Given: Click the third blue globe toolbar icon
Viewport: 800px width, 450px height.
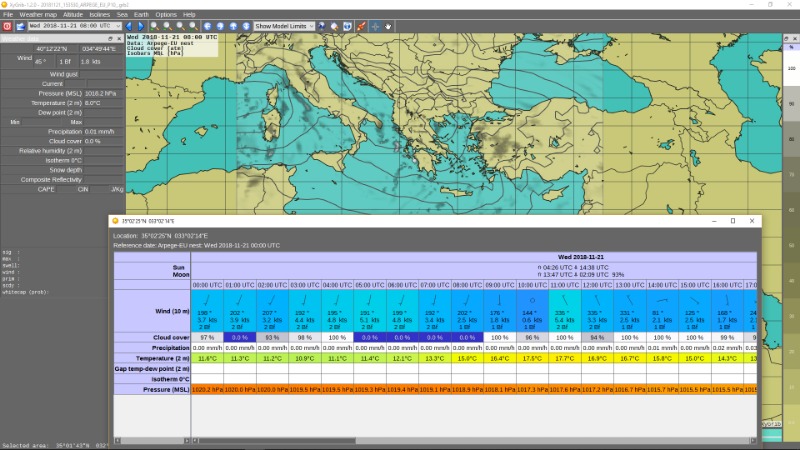Looking at the screenshot, I should coord(347,26).
